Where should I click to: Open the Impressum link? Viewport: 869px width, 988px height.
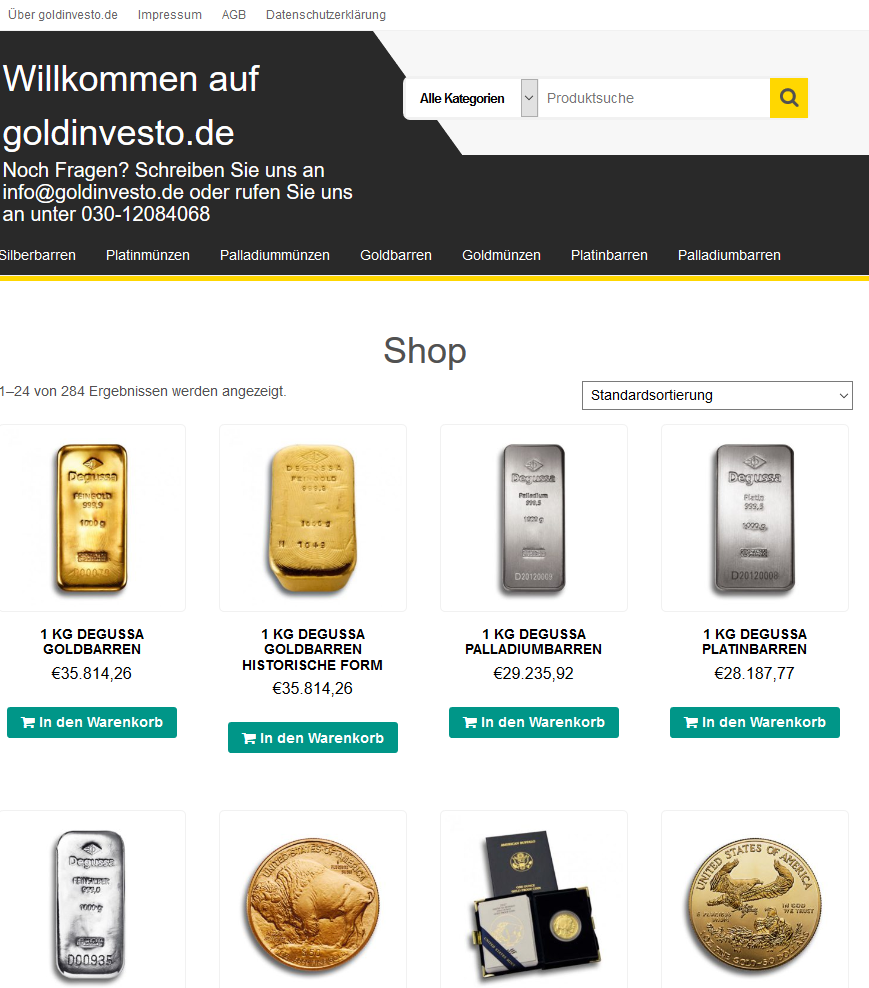(x=170, y=14)
